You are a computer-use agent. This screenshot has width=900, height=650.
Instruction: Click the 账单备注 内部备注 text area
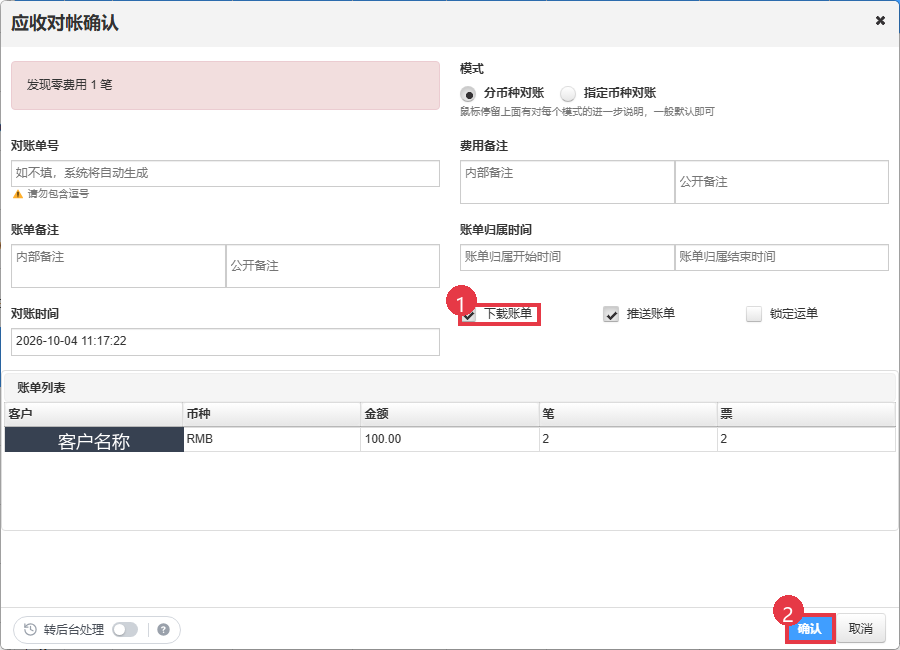coord(118,266)
